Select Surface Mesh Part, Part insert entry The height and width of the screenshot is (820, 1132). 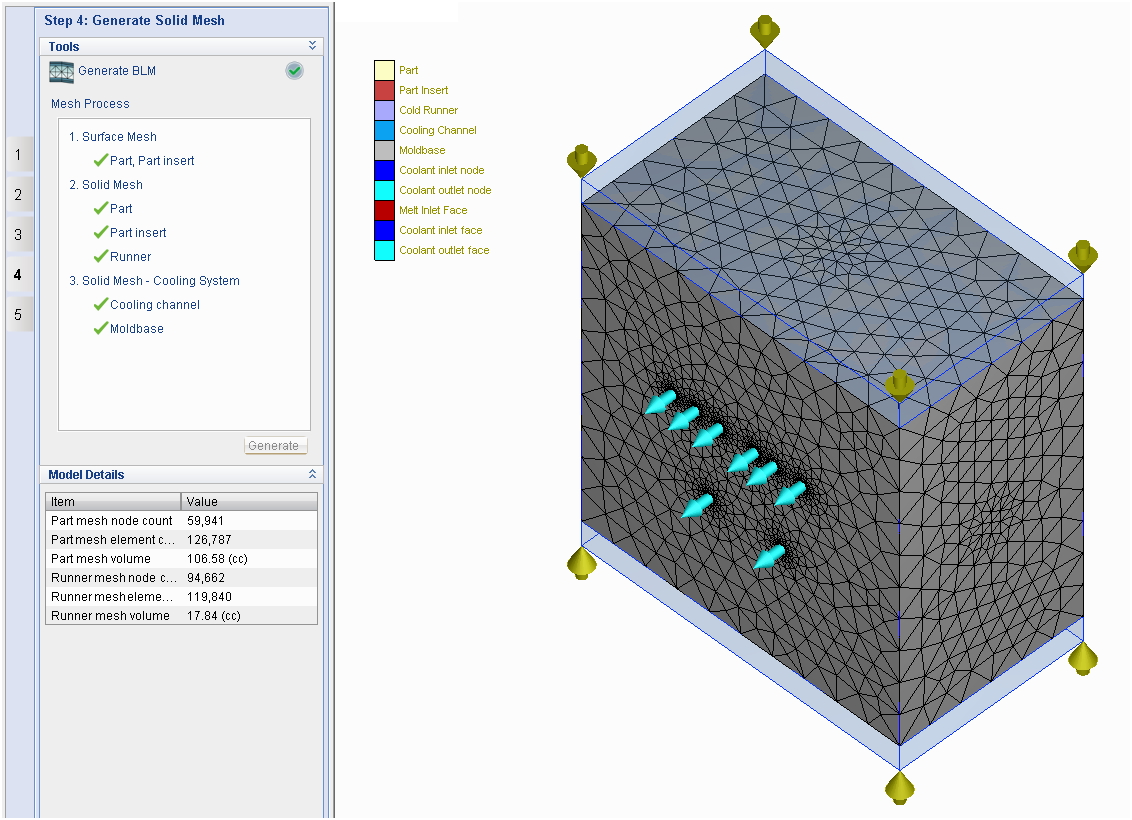[152, 160]
